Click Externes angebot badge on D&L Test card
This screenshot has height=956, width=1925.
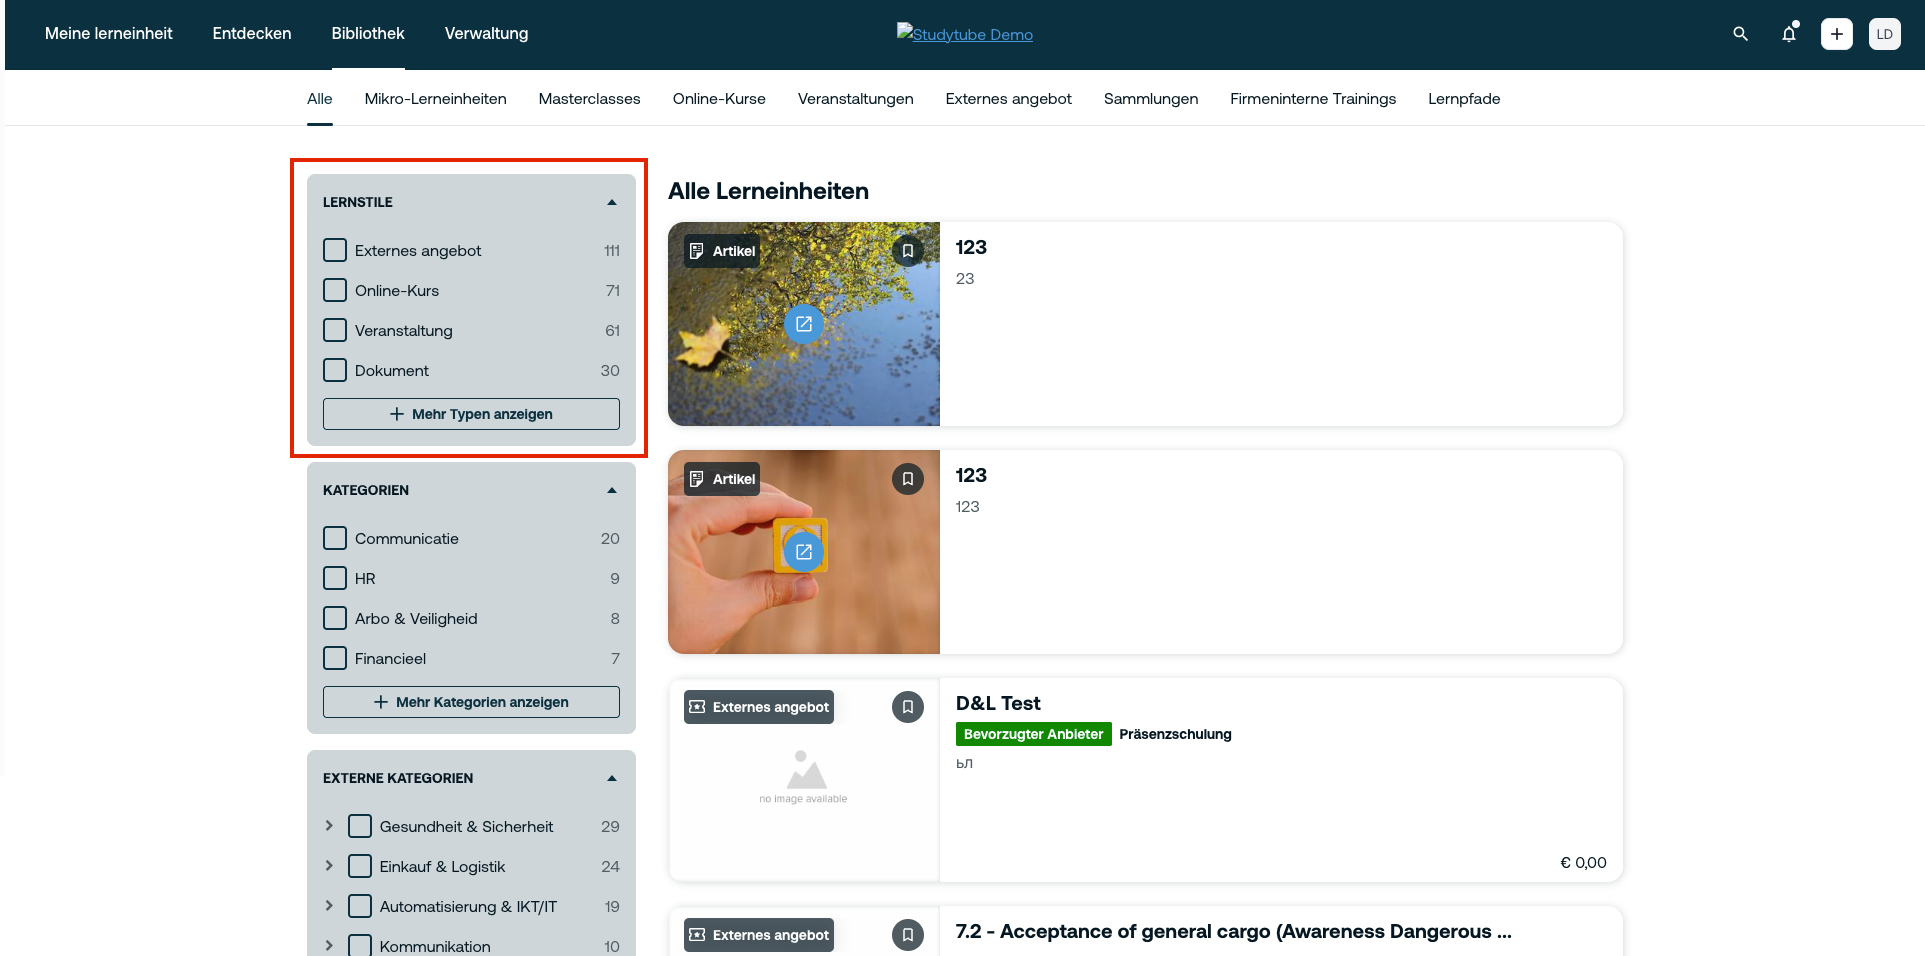pos(759,707)
